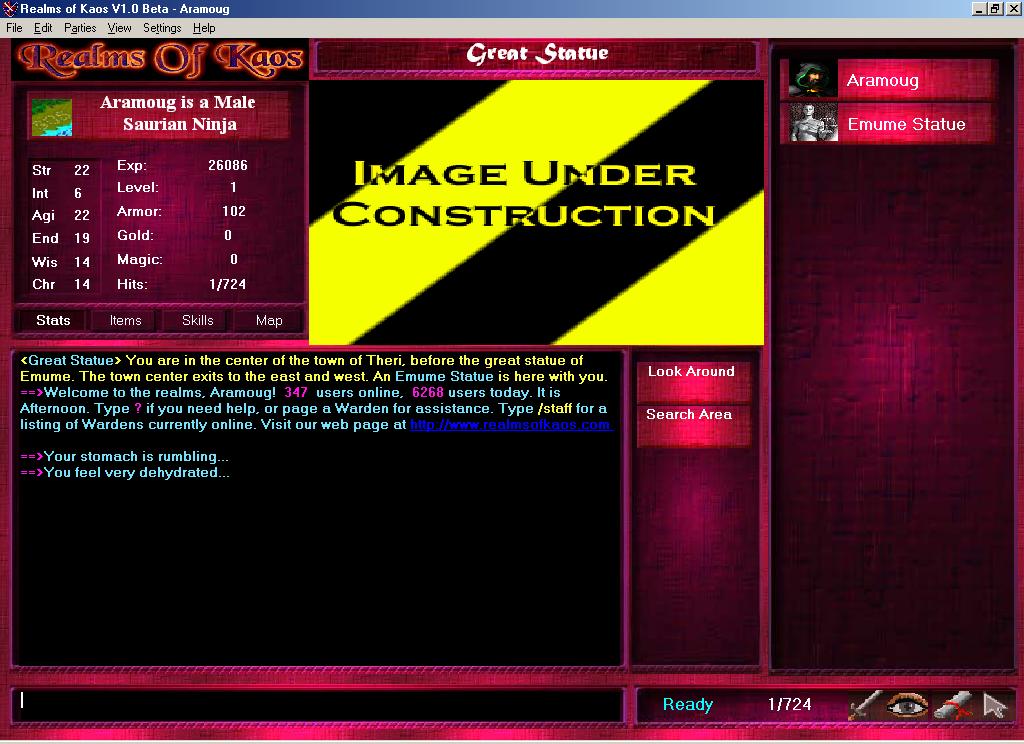Click the Ready status text
The image size is (1024, 744).
pos(688,704)
